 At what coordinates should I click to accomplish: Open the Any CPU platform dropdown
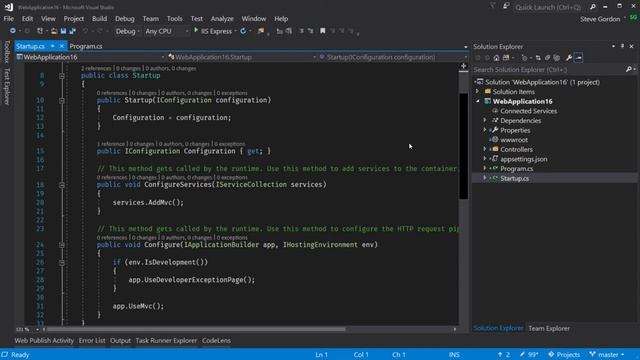(x=167, y=31)
